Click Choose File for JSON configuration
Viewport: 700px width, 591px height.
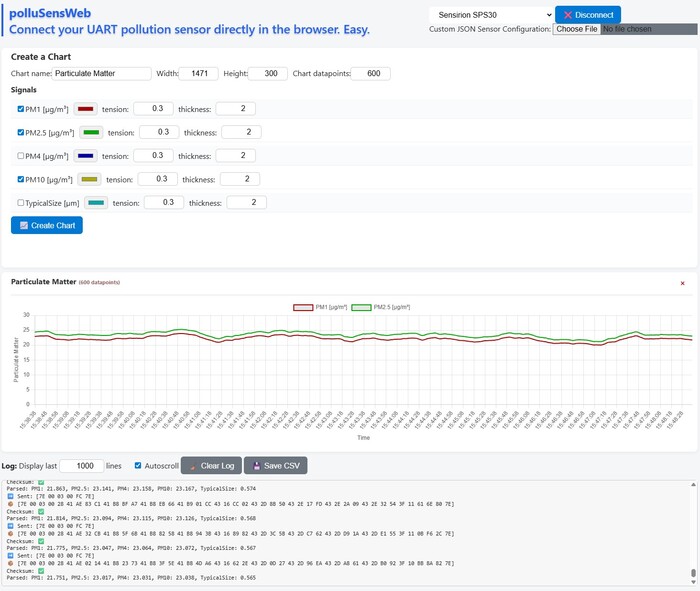[x=577, y=29]
